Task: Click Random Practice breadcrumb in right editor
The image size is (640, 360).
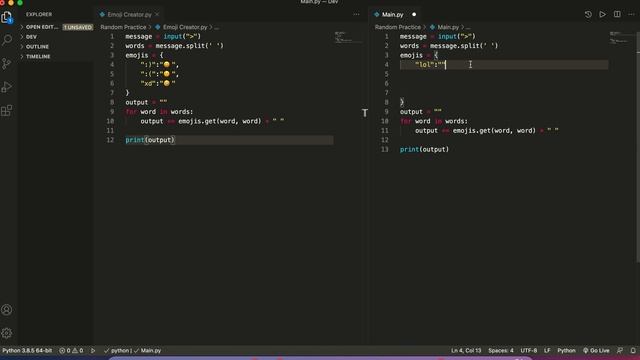Action: pos(398,27)
